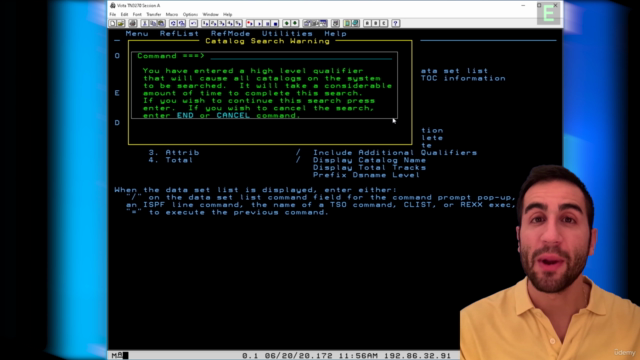Click the Pause macro toolbar icon

pos(267,23)
